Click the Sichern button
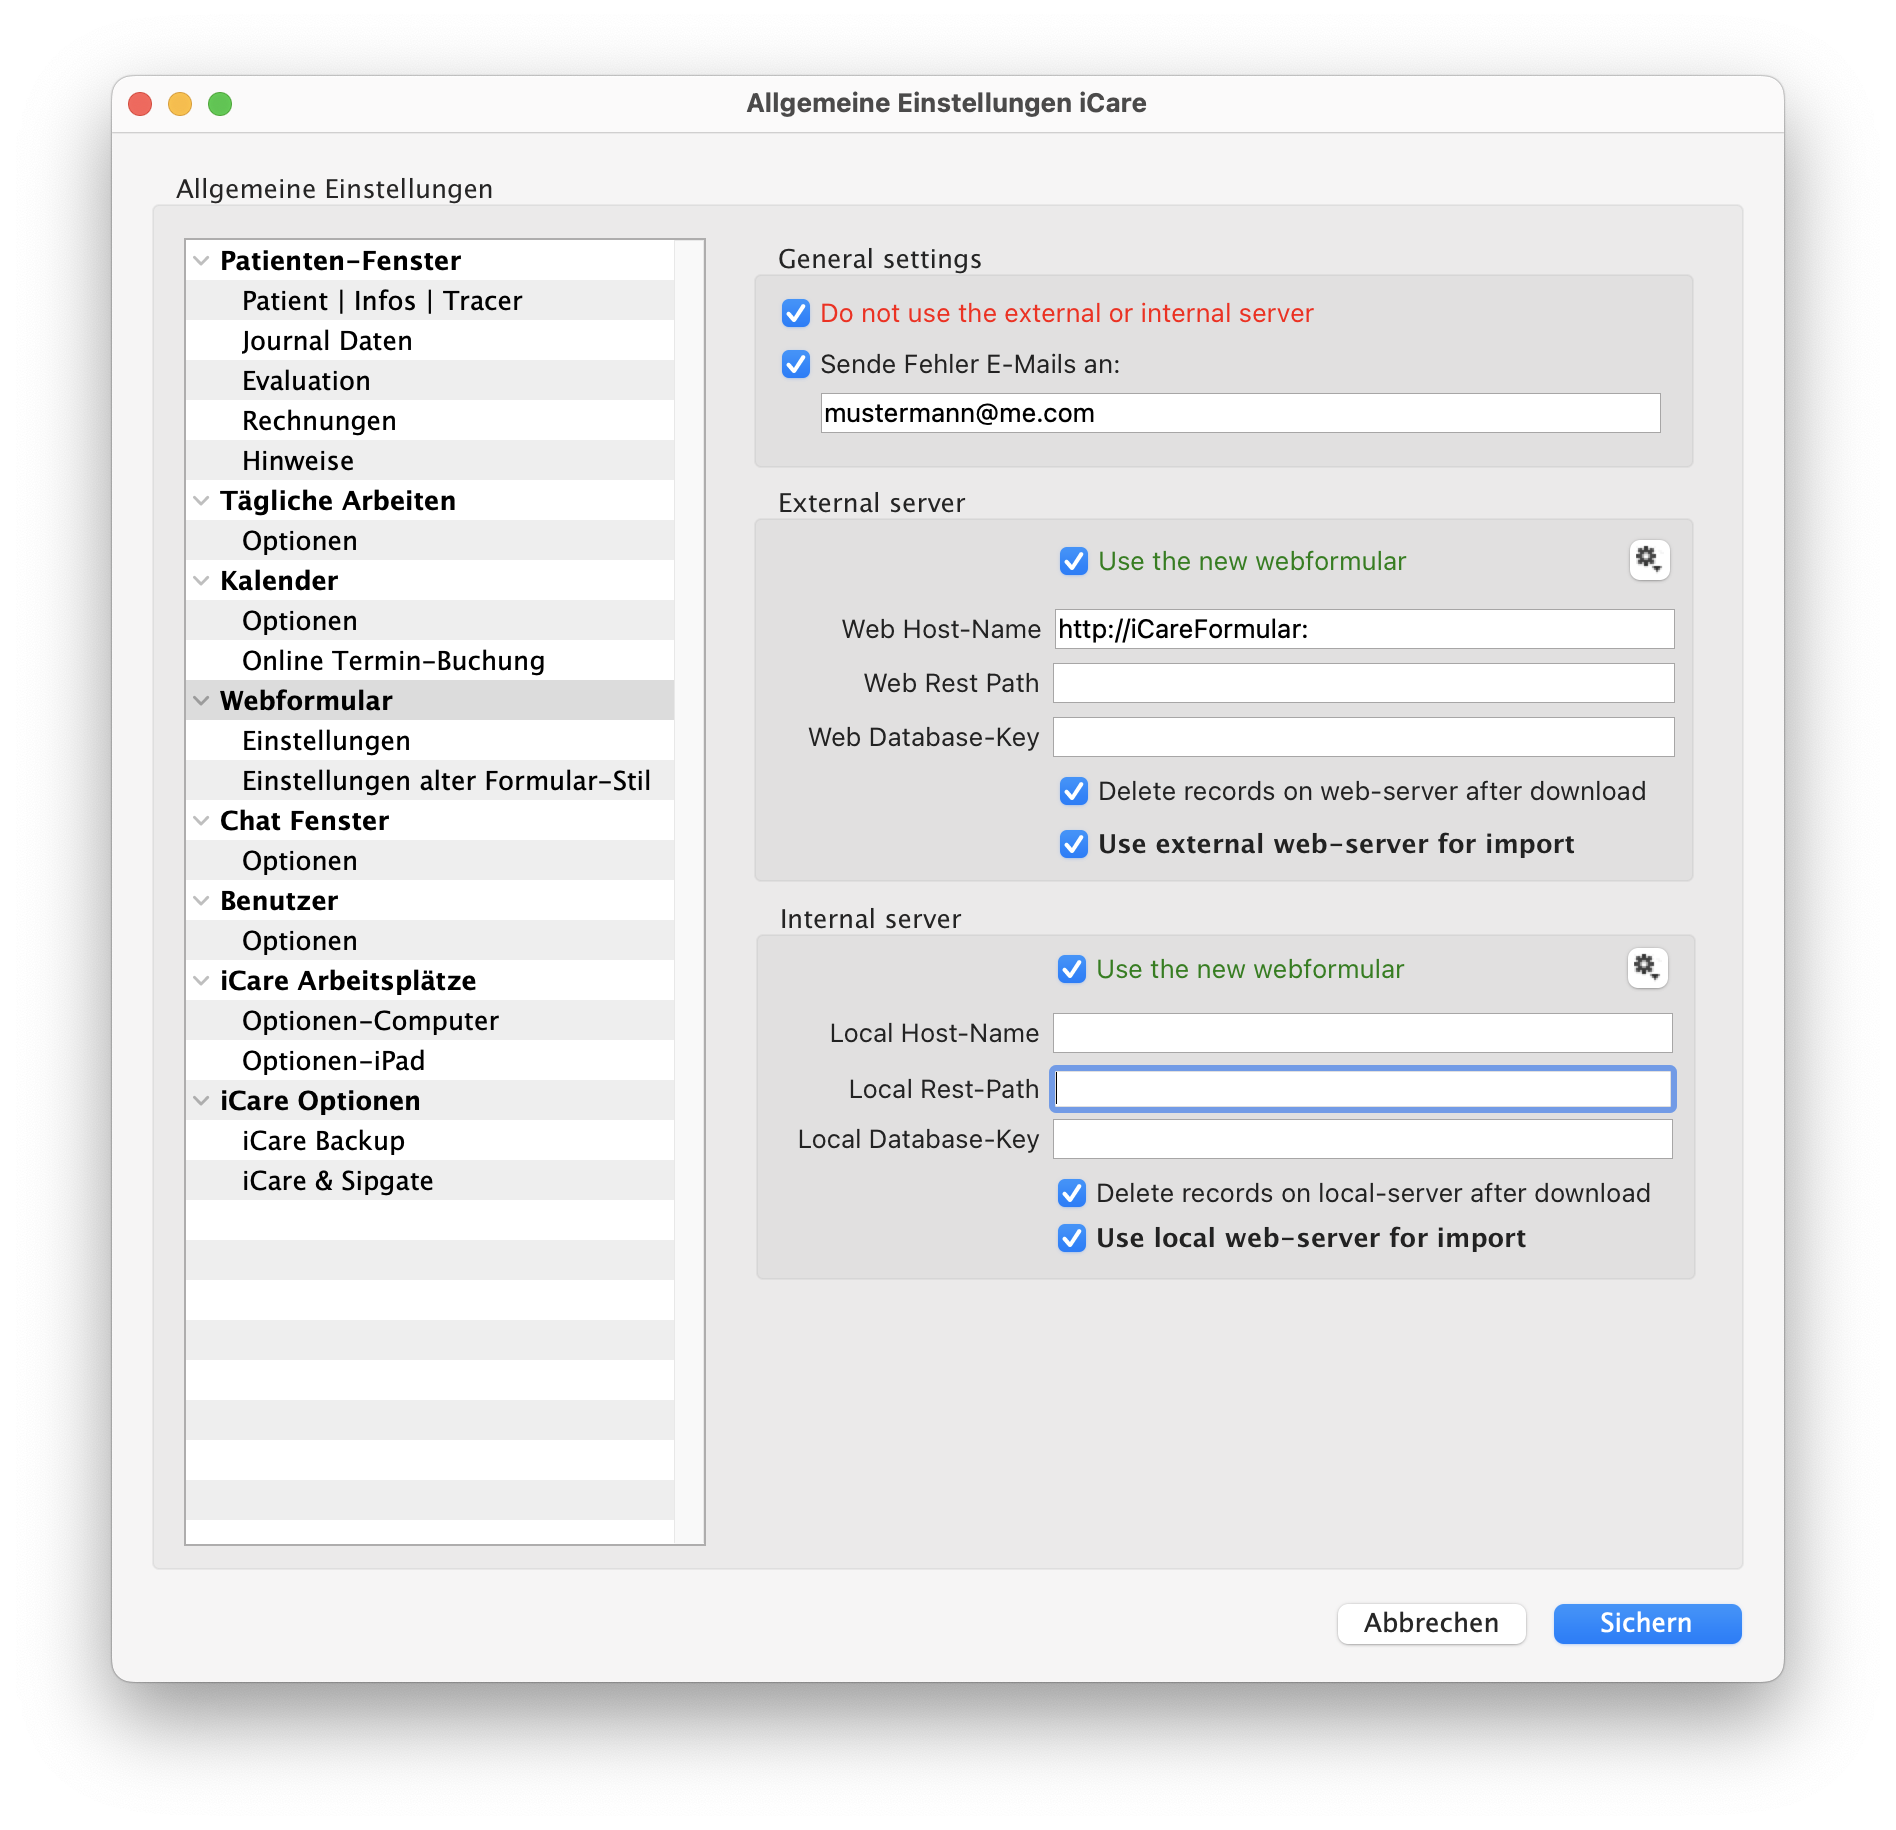Screen dimensions: 1896x1830 [x=1646, y=1623]
